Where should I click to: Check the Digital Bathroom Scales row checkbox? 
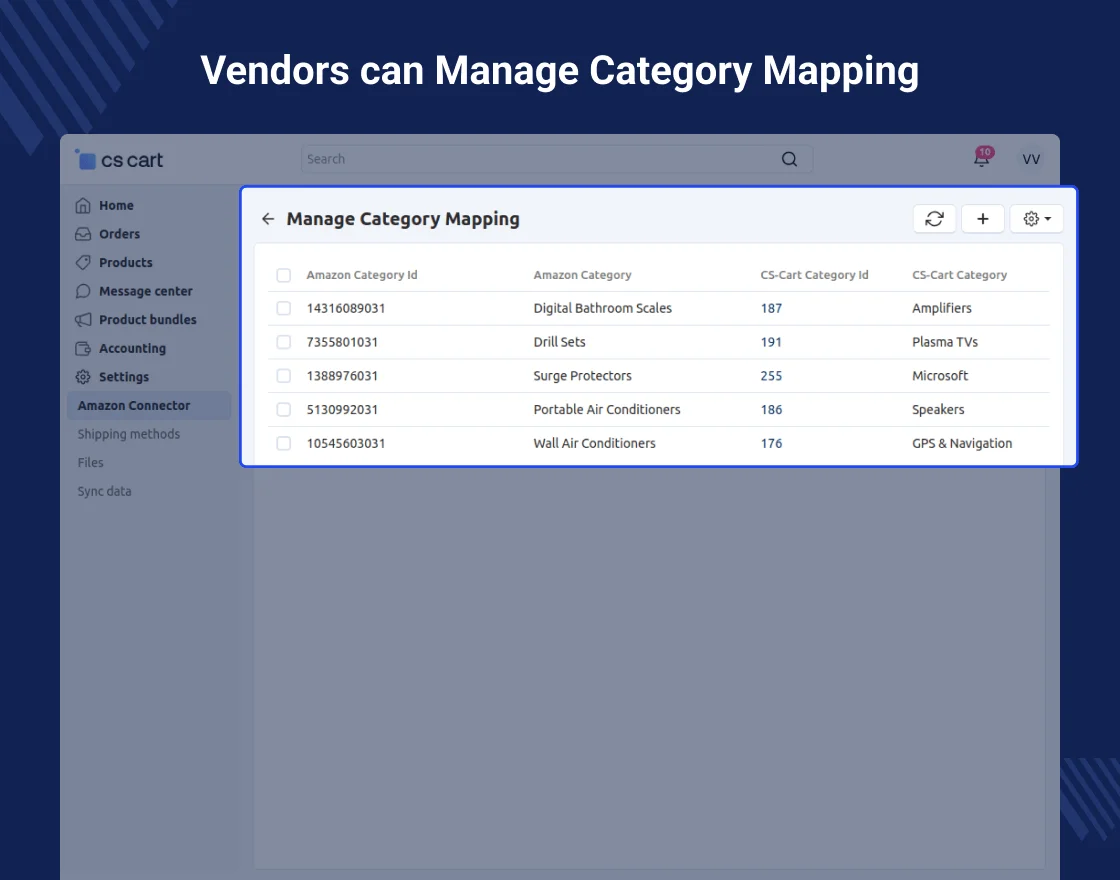tap(284, 308)
